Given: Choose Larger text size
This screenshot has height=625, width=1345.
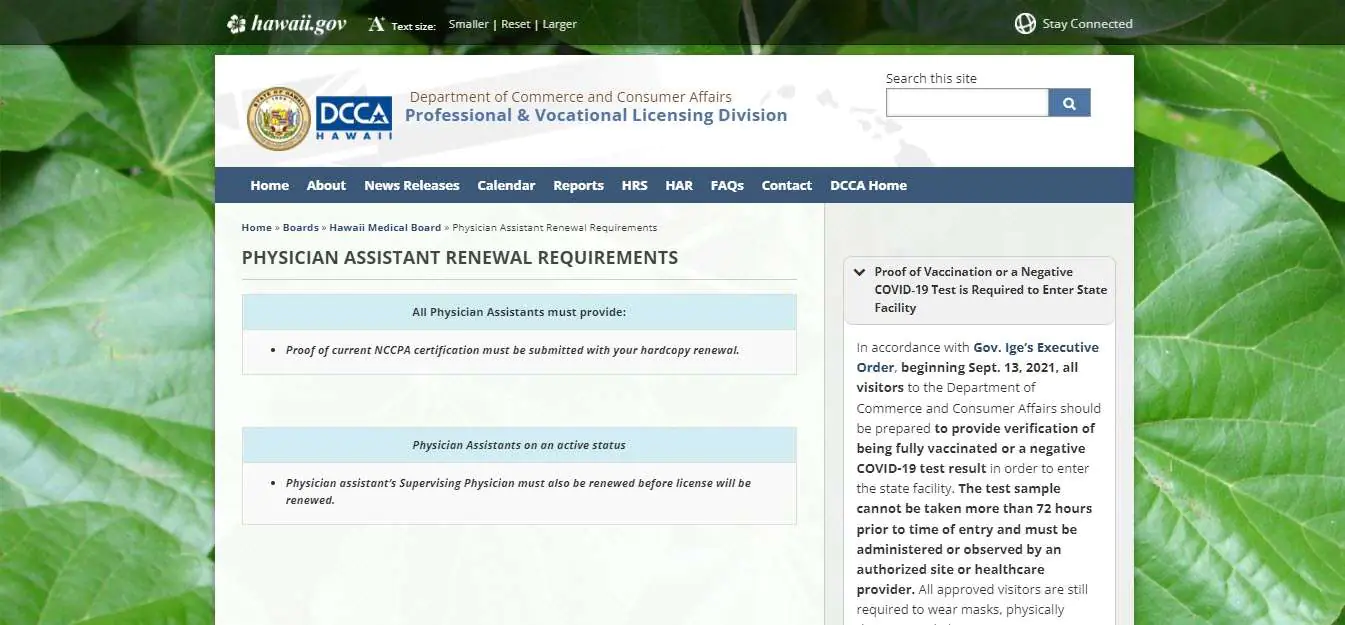Looking at the screenshot, I should [x=559, y=24].
